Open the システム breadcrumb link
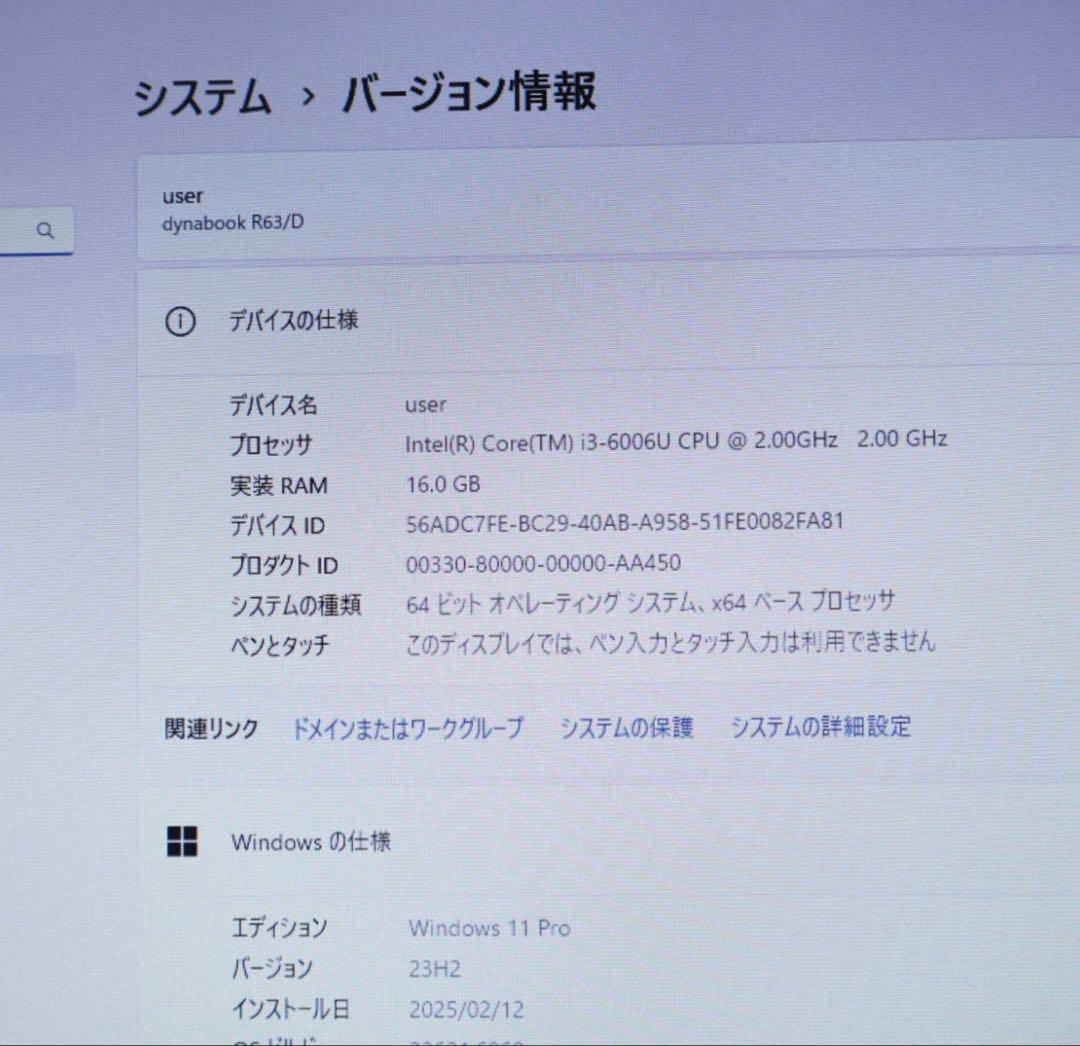 202,96
